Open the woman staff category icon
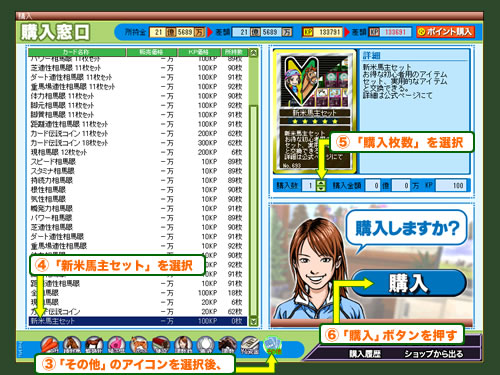The height and width of the screenshot is (375, 500). [x=183, y=345]
